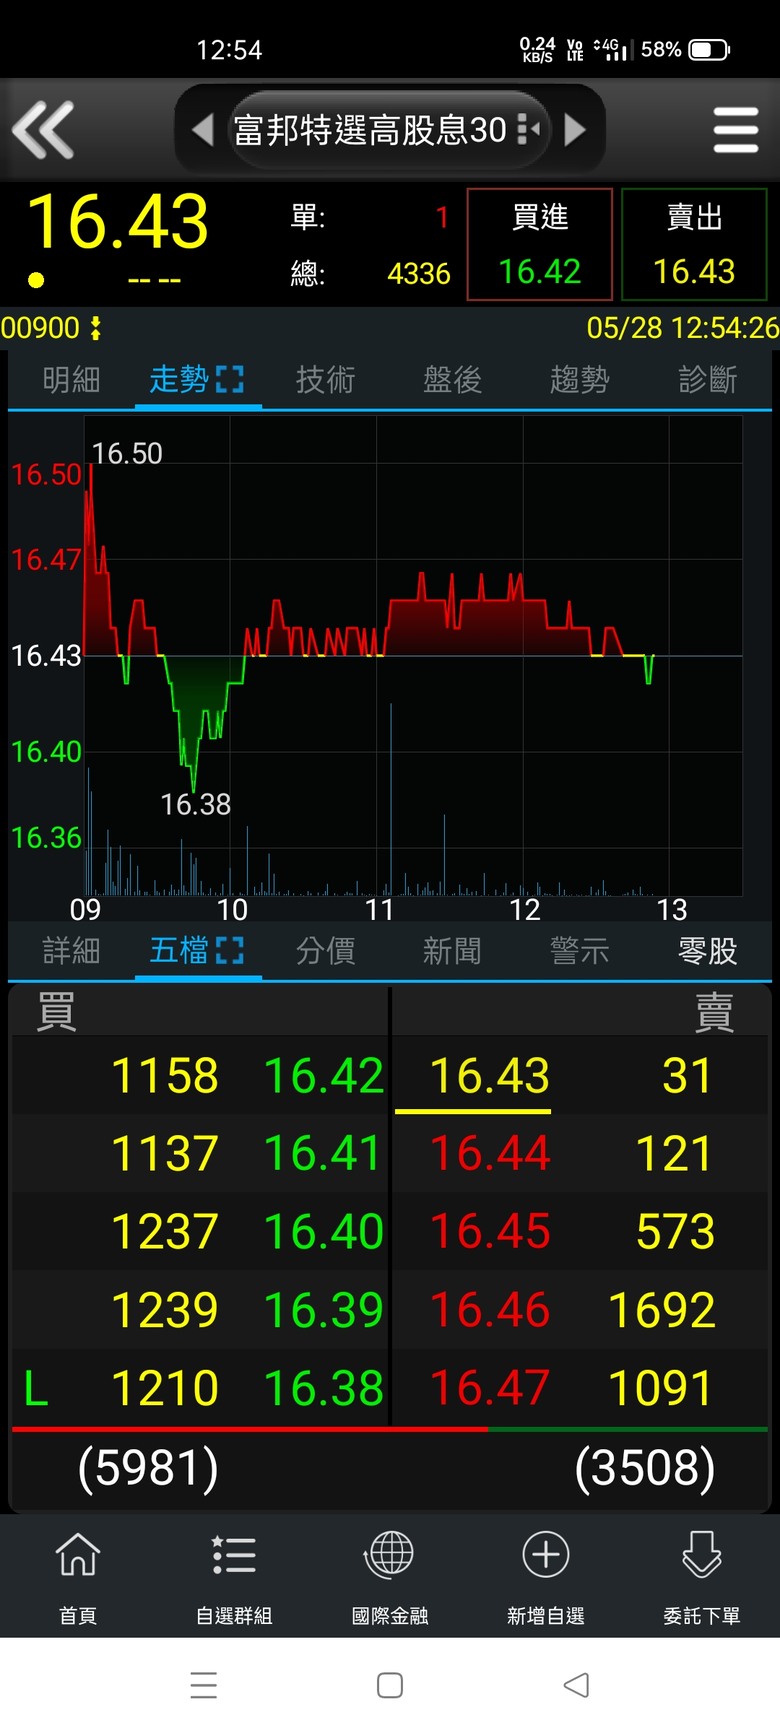The image size is (780, 1733).
Task: Switch to the 盤後 tab
Action: 452,380
